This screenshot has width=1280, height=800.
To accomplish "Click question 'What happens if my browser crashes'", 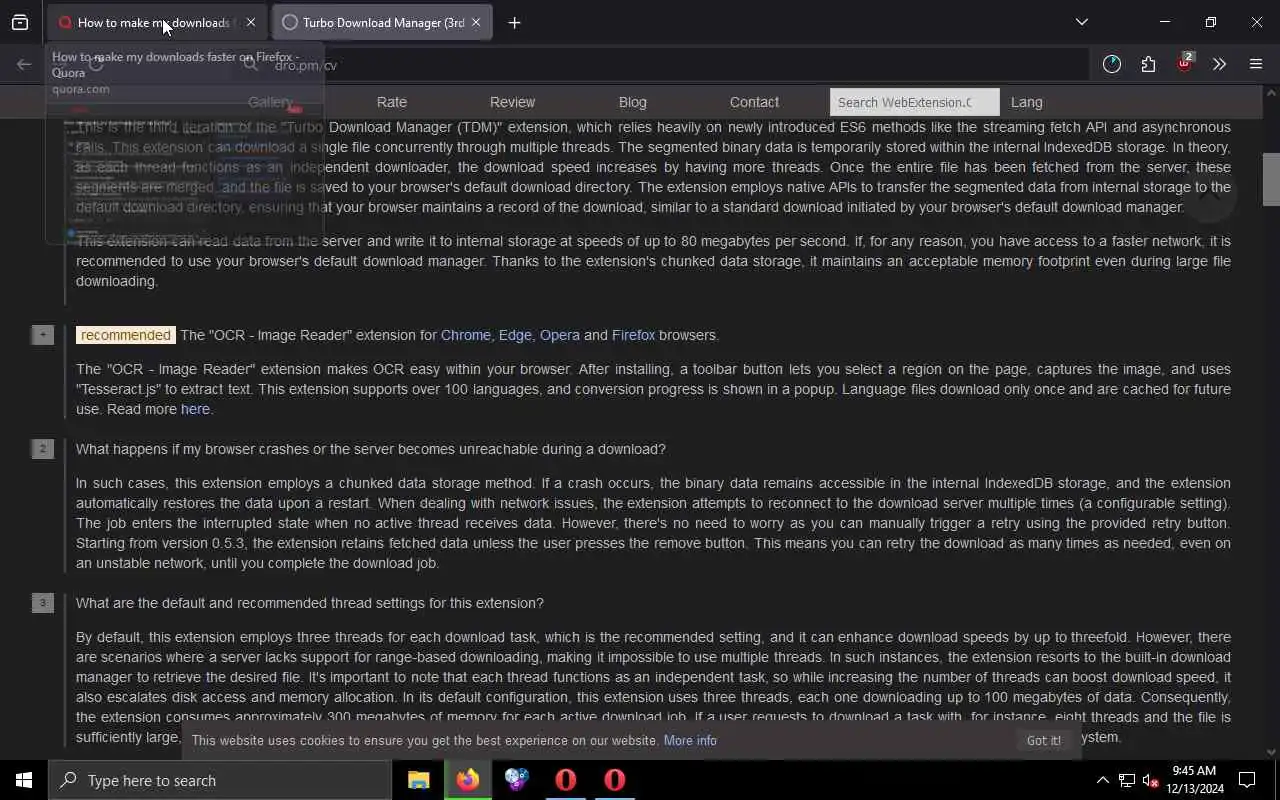I will click(371, 449).
